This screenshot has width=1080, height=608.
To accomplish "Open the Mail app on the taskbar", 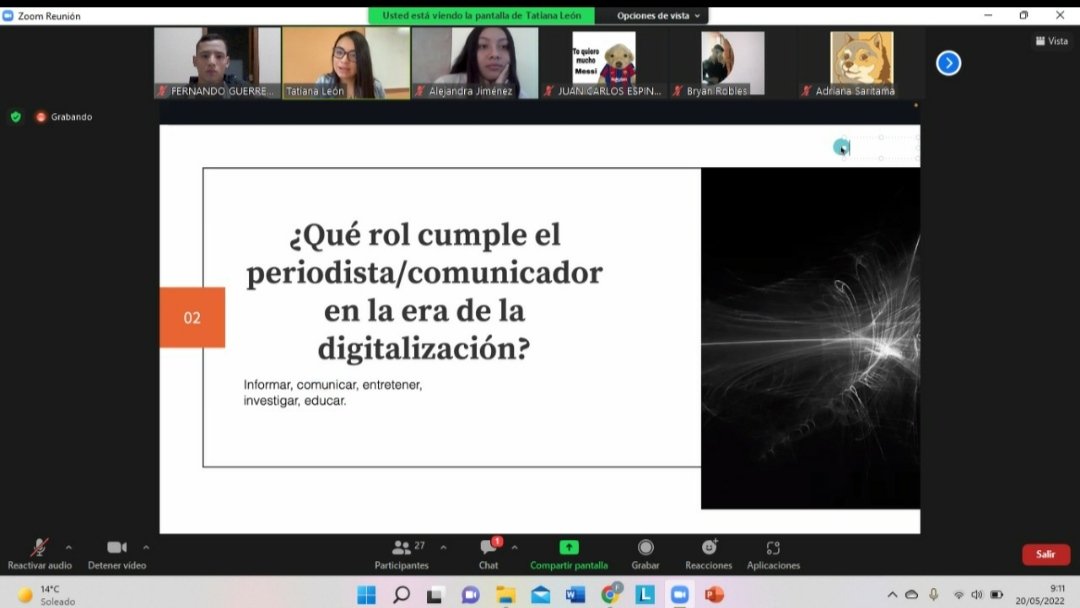I will point(541,594).
